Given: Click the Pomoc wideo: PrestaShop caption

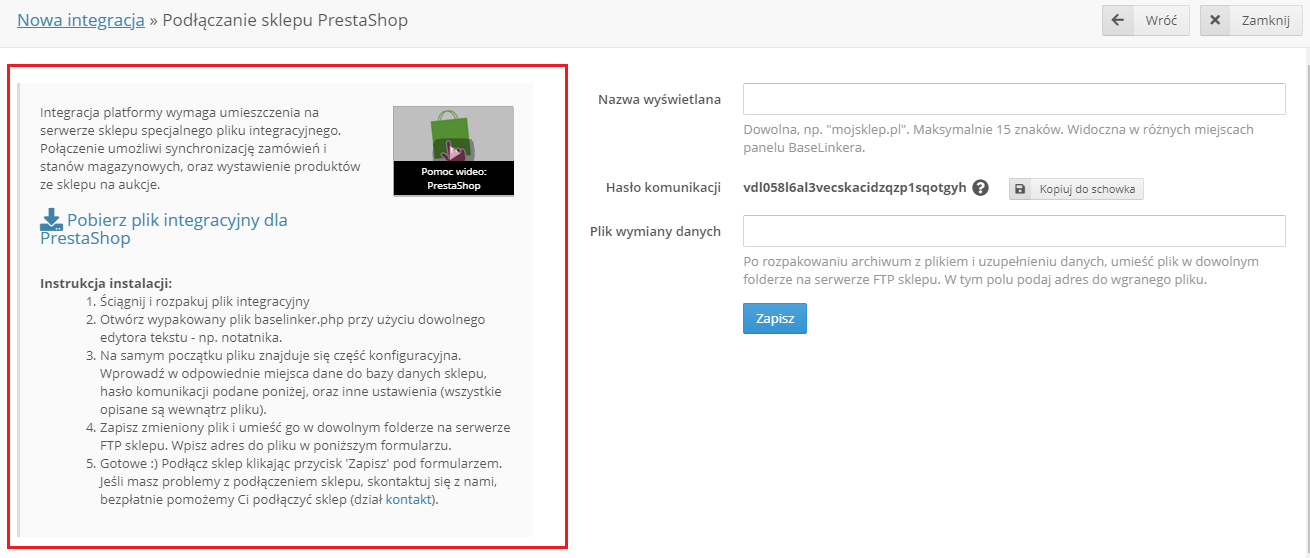Looking at the screenshot, I should click(453, 178).
